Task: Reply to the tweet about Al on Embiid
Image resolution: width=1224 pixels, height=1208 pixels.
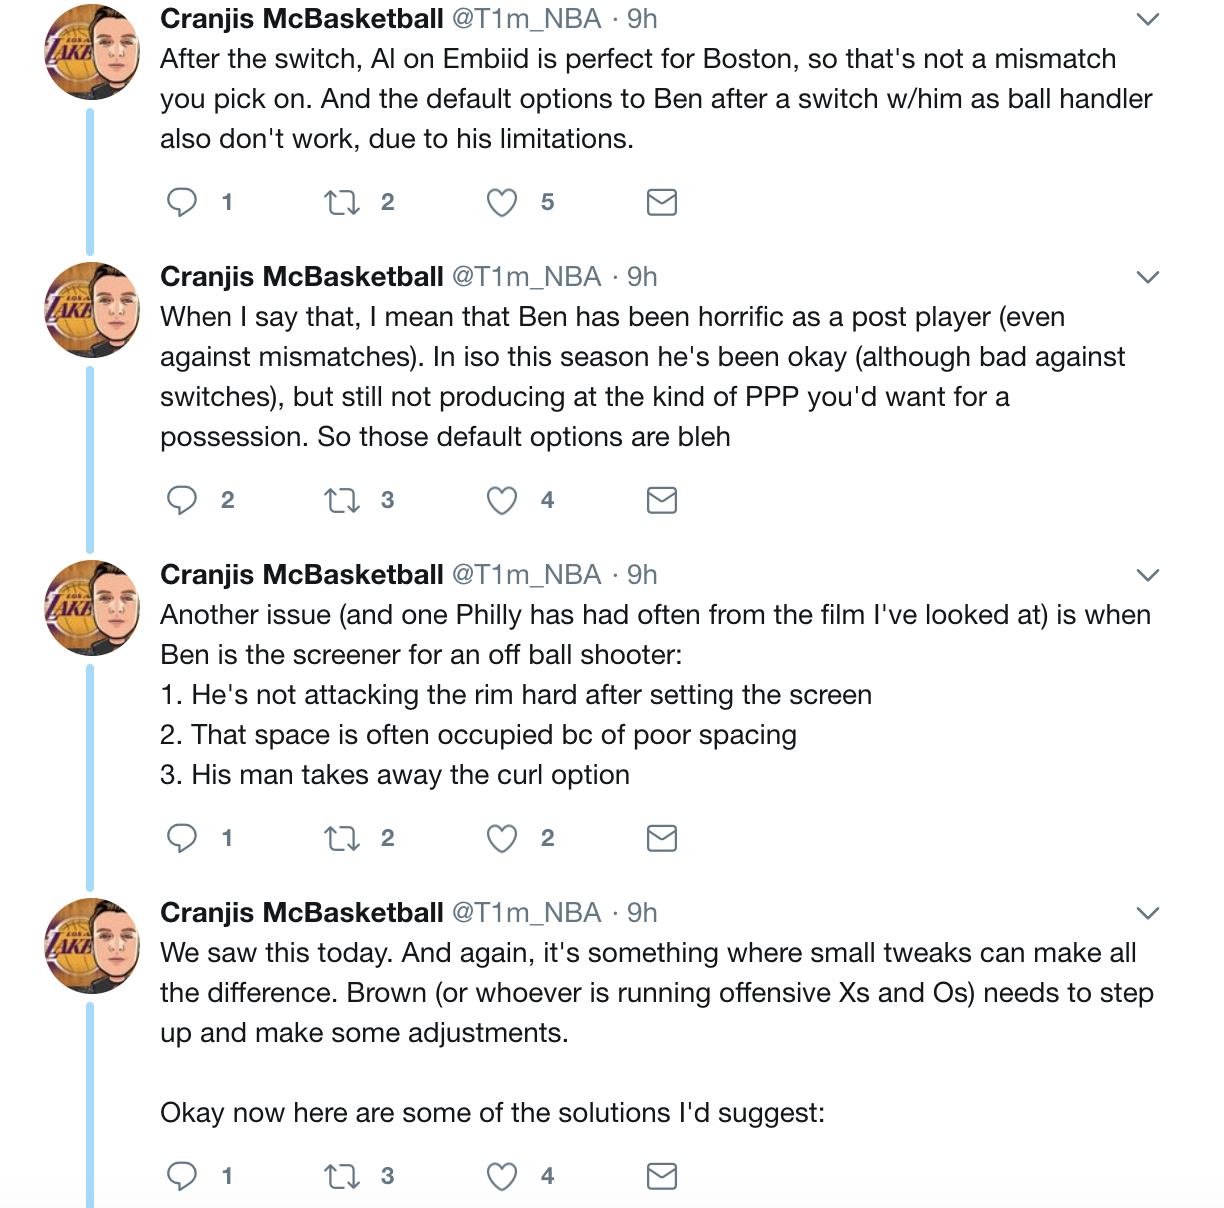Action: (182, 202)
